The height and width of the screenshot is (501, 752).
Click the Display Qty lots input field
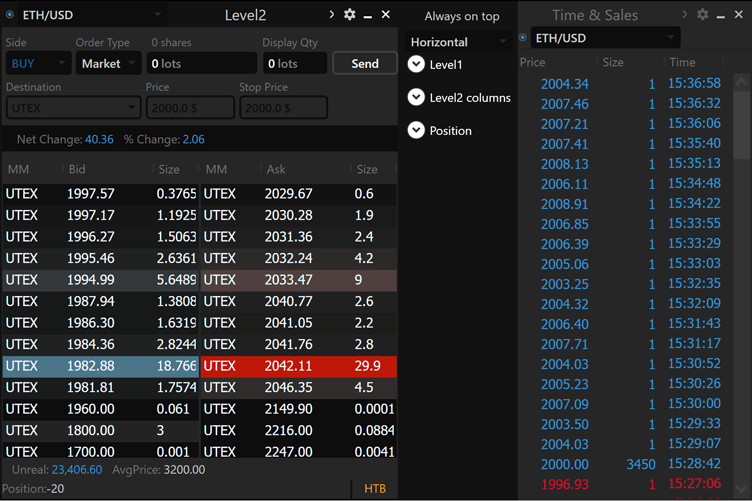coord(294,63)
